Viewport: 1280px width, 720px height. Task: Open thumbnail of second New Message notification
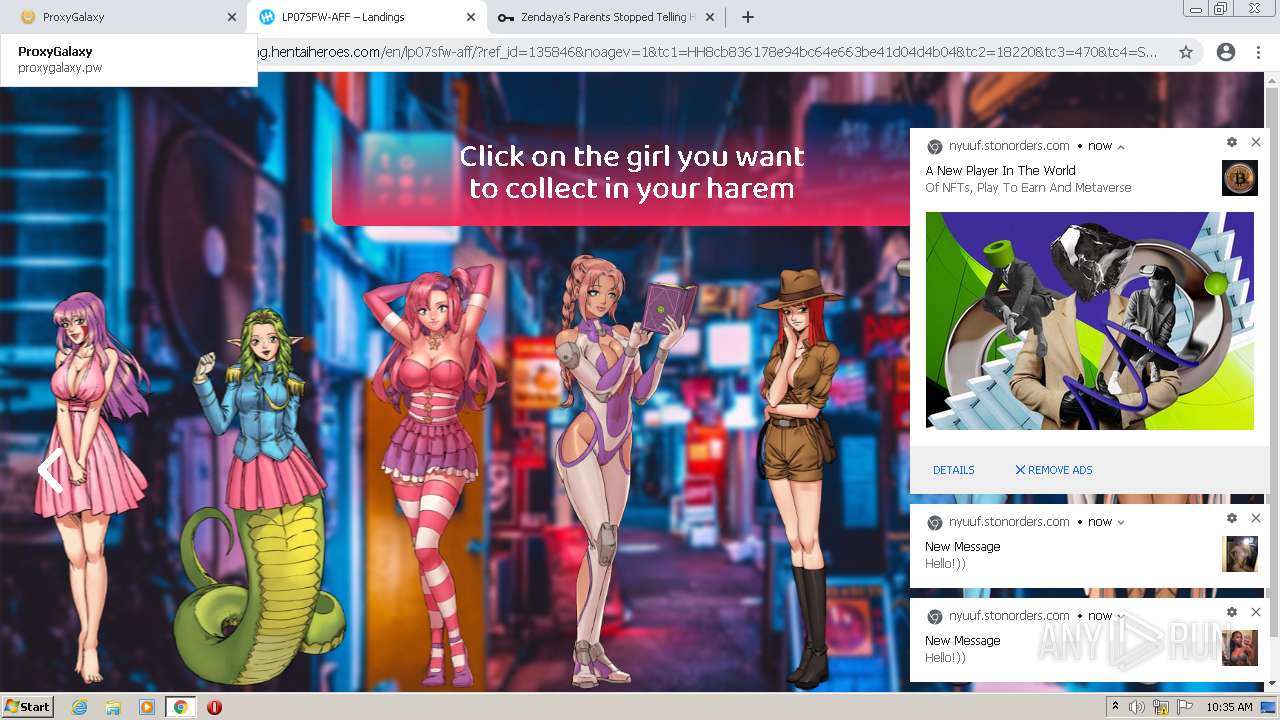click(1240, 648)
